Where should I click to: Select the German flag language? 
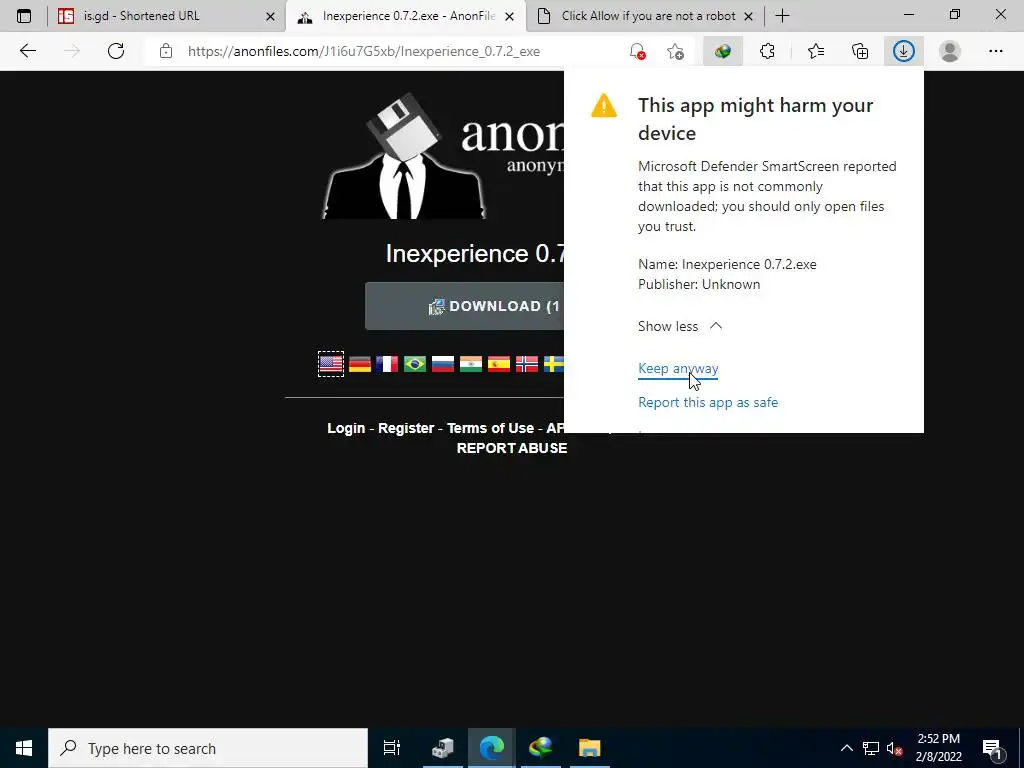pyautogui.click(x=360, y=364)
